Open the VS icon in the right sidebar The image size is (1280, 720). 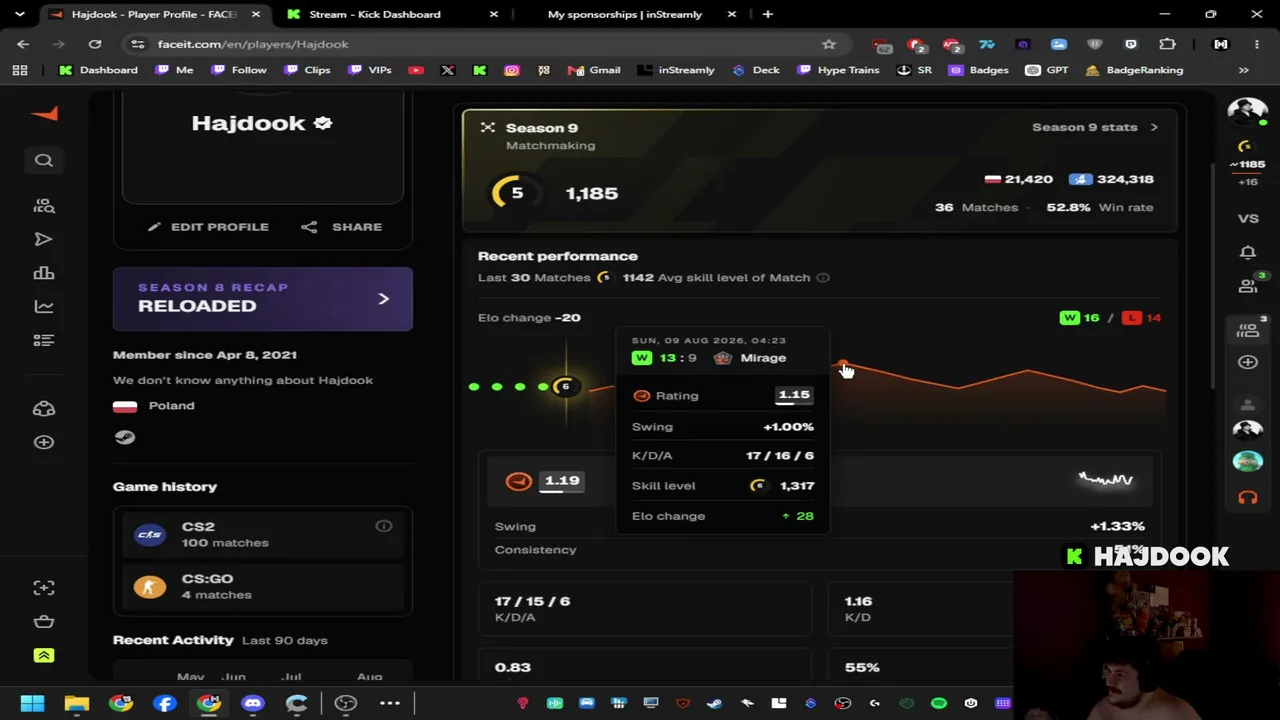tap(1248, 218)
